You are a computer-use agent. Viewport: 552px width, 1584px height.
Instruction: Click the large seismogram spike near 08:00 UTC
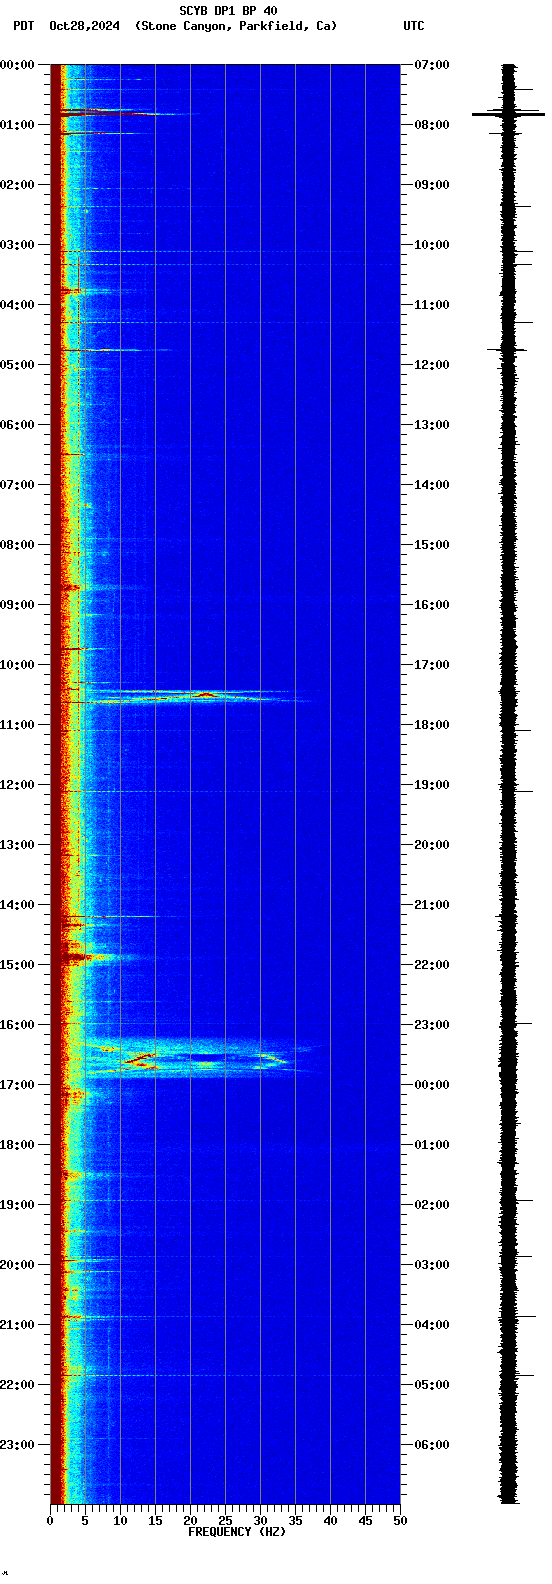(x=509, y=114)
